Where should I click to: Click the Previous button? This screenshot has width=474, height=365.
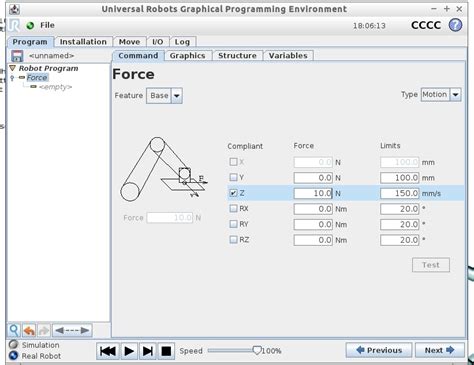tap(379, 350)
